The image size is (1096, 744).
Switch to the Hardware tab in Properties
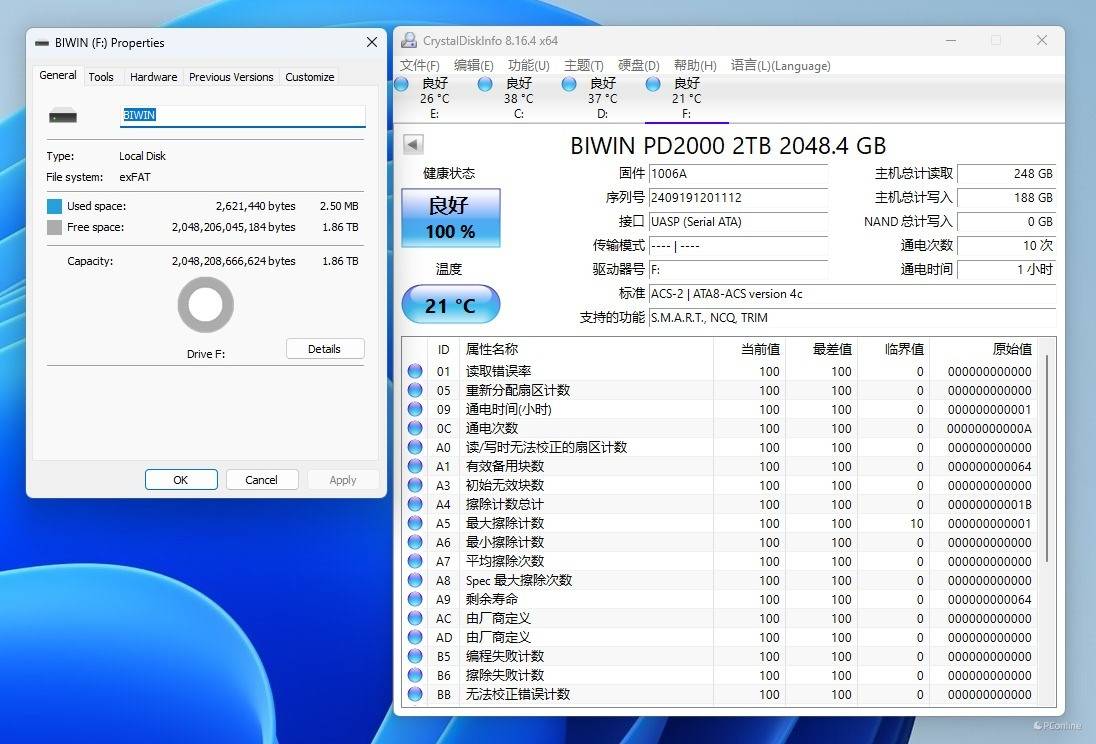click(153, 77)
